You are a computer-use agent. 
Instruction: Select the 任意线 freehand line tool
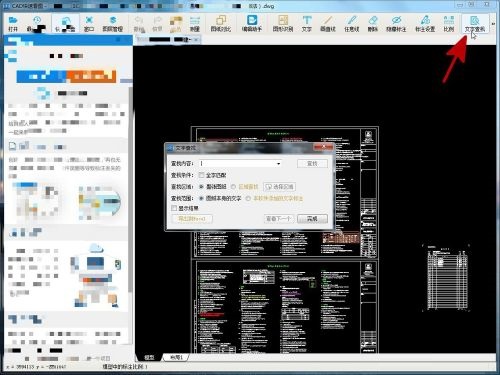click(351, 24)
